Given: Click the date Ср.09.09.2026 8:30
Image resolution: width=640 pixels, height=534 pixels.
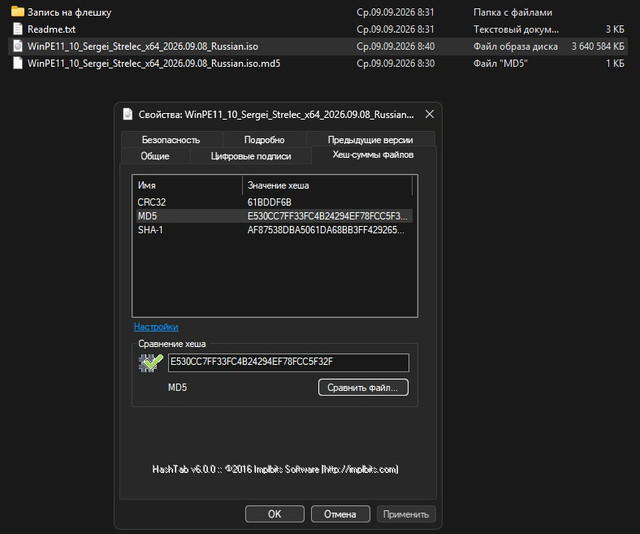Looking at the screenshot, I should [x=395, y=64].
